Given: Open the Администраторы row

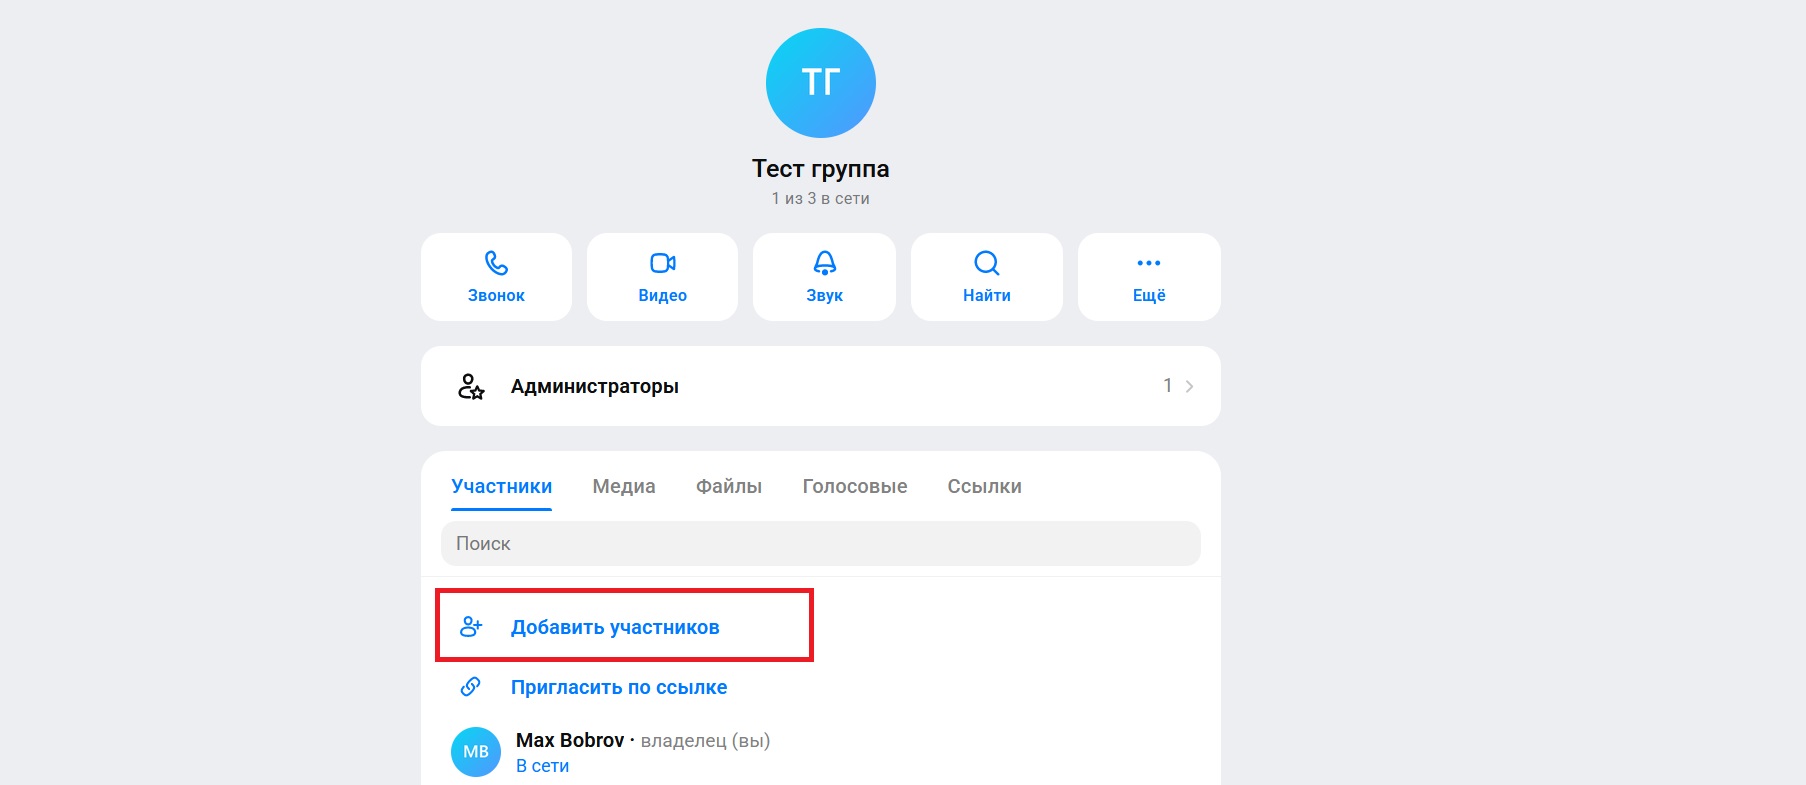Looking at the screenshot, I should click(x=821, y=386).
